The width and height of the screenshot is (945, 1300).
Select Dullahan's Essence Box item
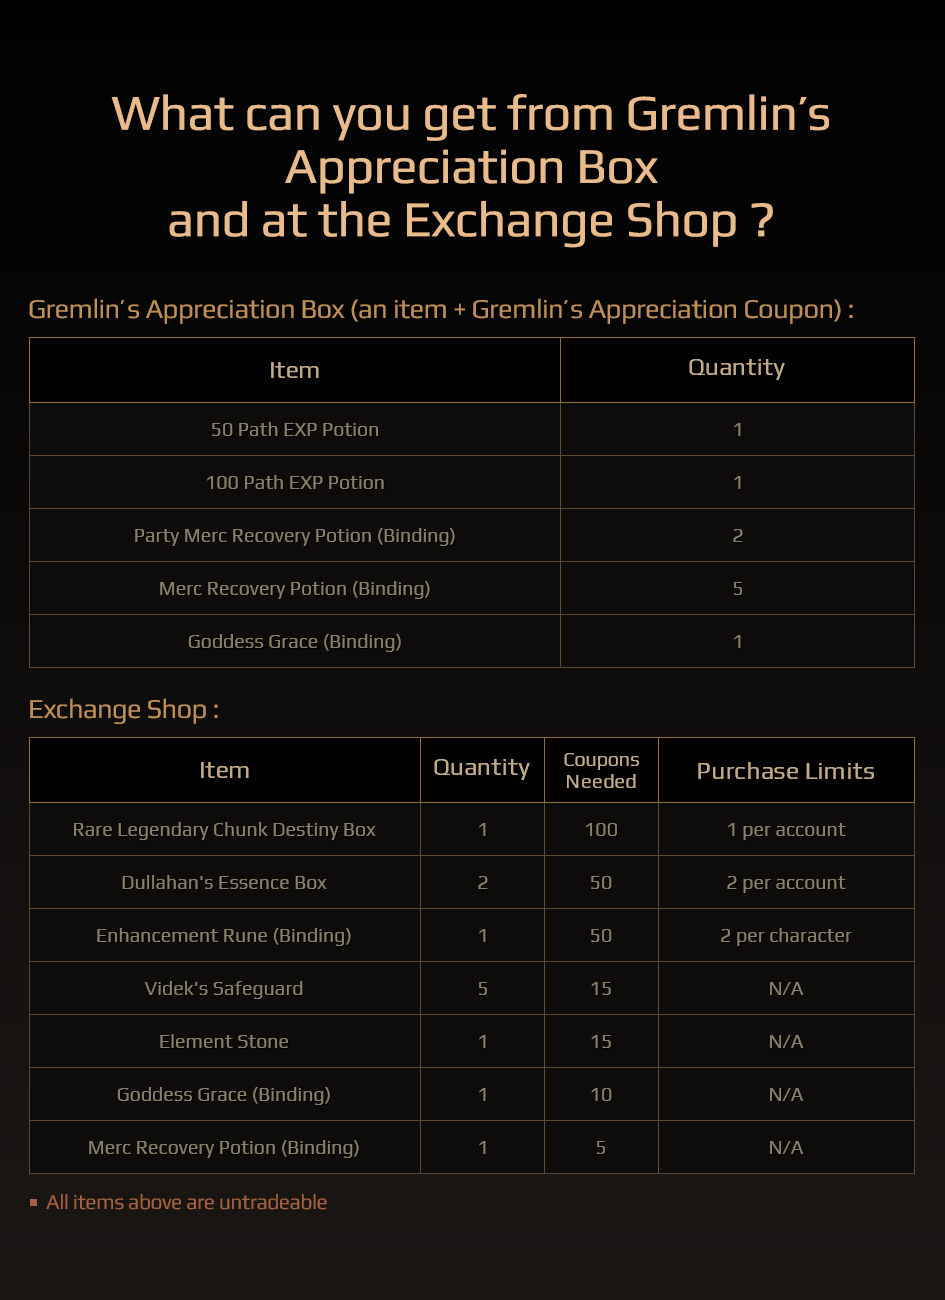coord(224,883)
